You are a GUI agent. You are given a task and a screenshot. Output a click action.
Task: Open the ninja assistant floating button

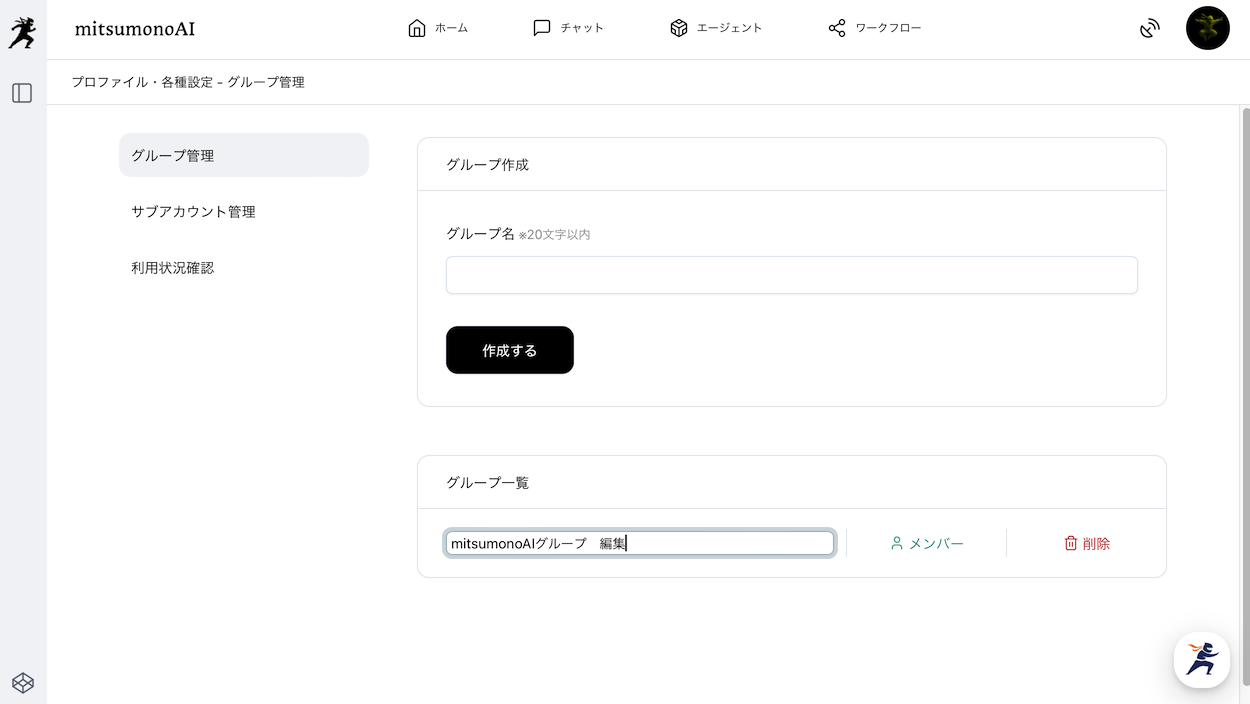[1202, 660]
